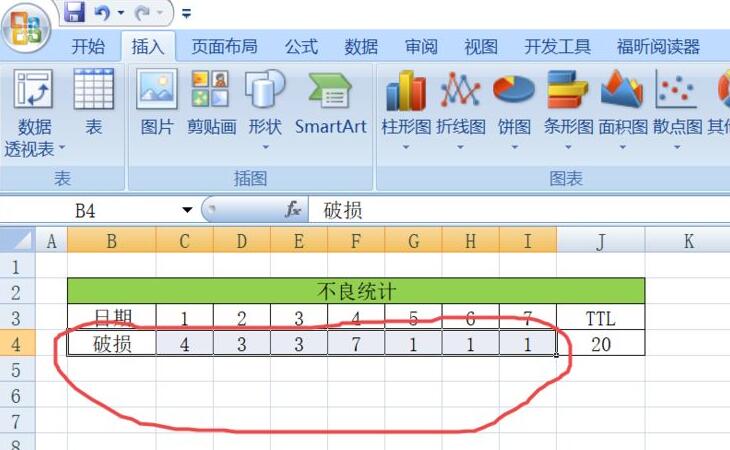Expand the 柱形图 dropdown arrow
The width and height of the screenshot is (730, 450).
click(x=406, y=147)
